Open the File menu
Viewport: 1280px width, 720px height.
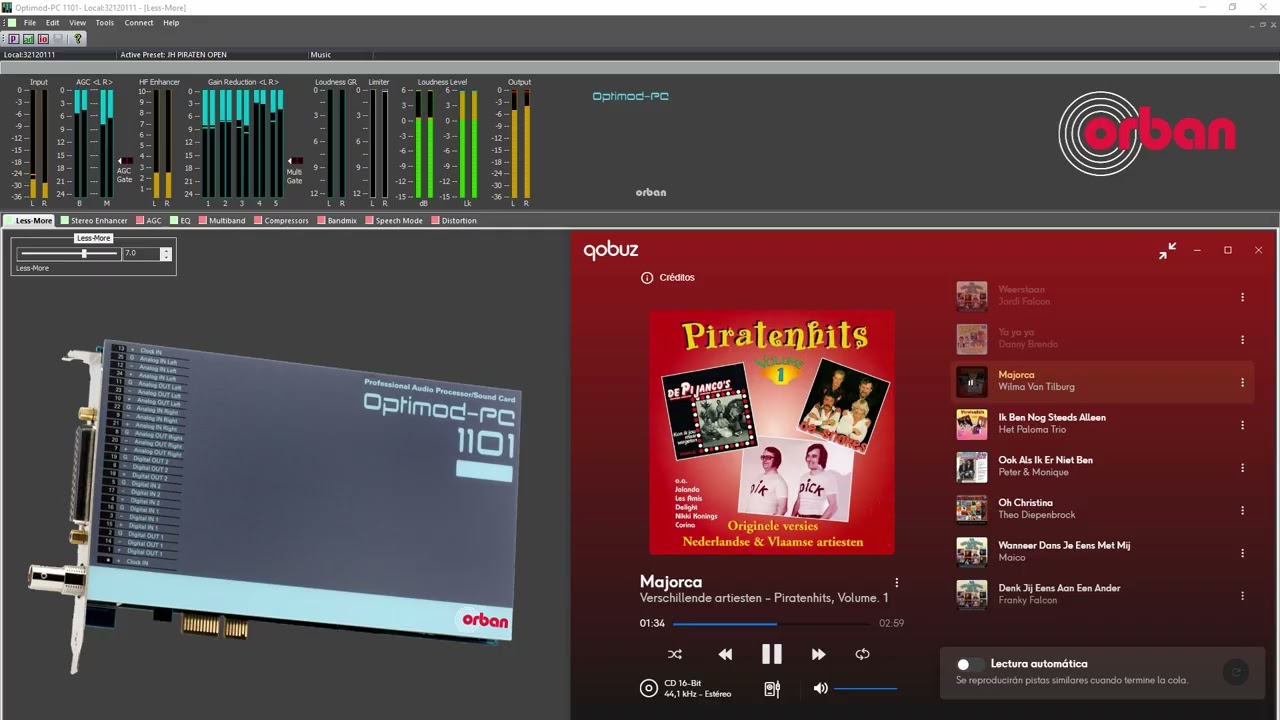pos(30,22)
